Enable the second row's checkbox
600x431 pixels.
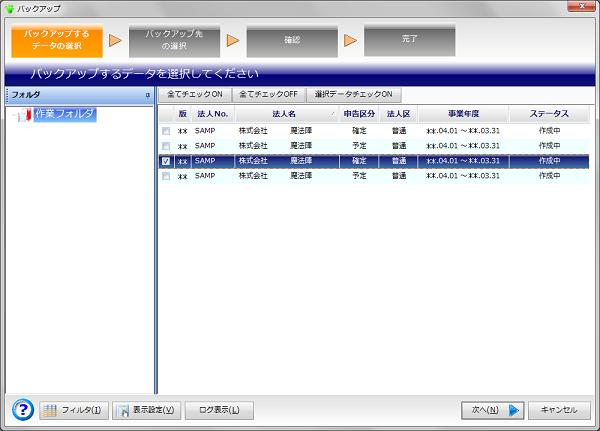click(166, 146)
